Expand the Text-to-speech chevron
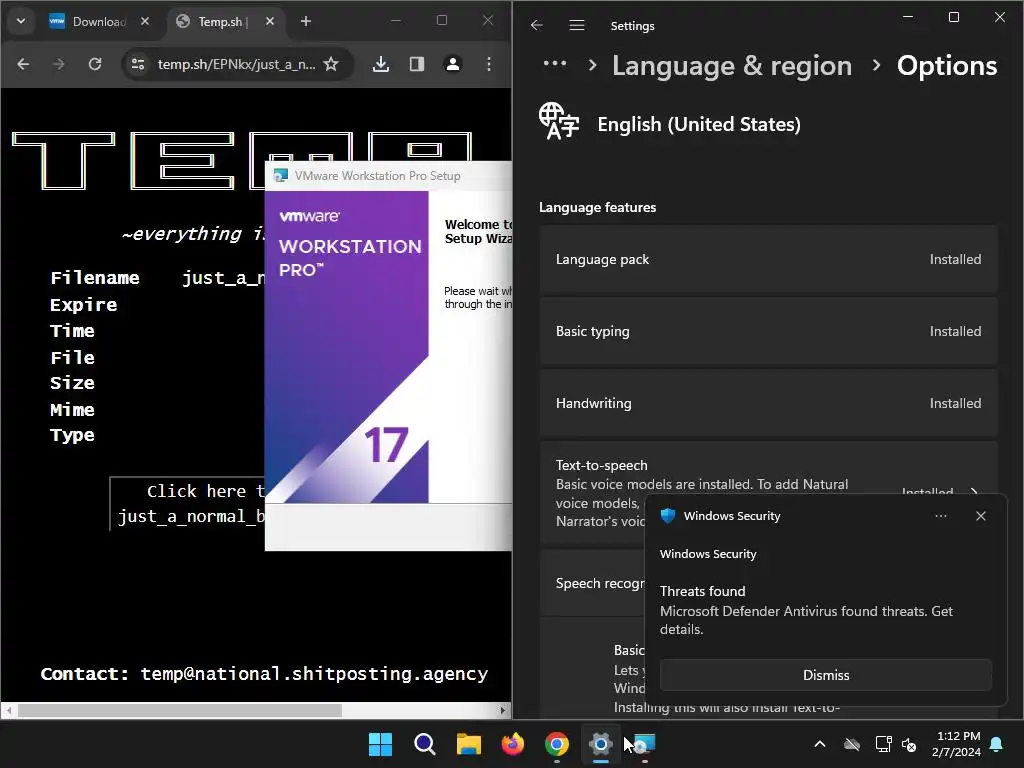The height and width of the screenshot is (768, 1024). (974, 491)
